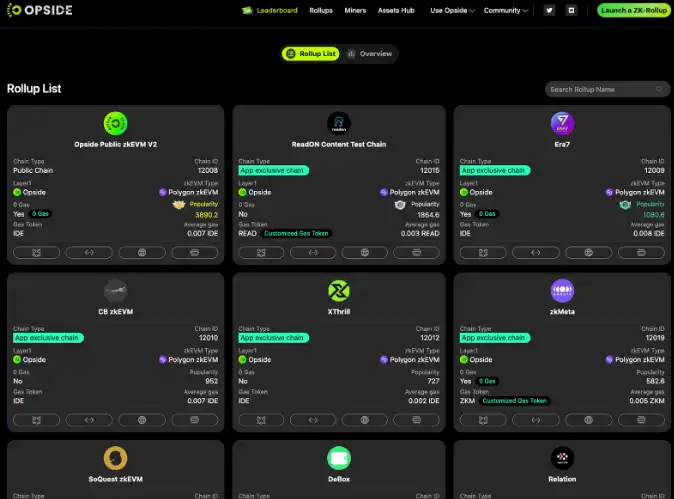
Task: Click the ReadON Content Test Chain title
Action: [x=339, y=144]
